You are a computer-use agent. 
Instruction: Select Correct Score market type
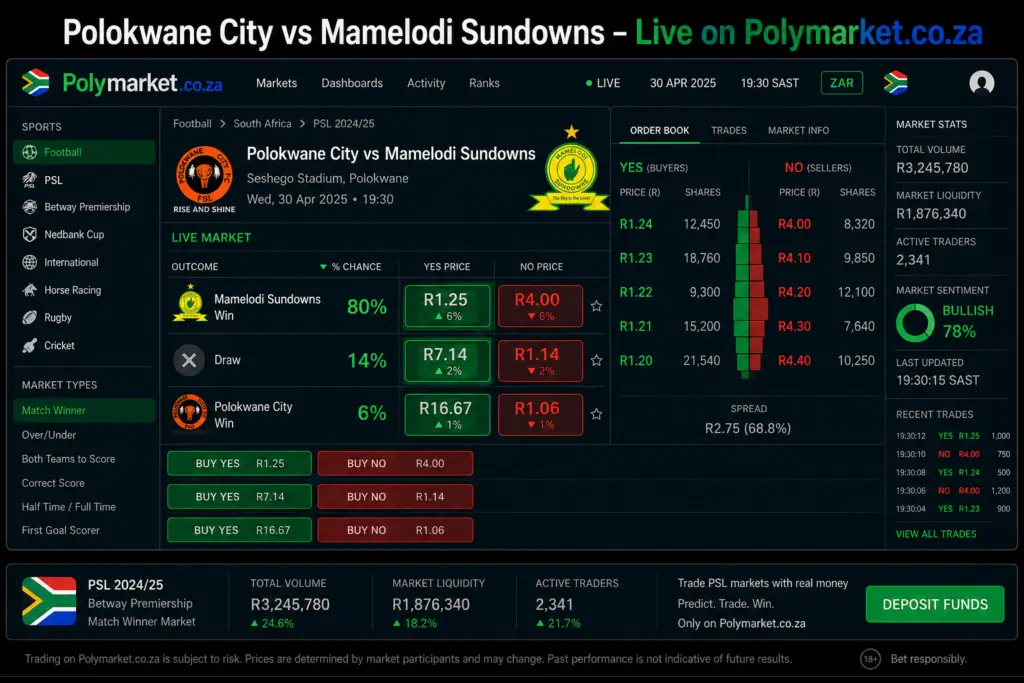53,483
